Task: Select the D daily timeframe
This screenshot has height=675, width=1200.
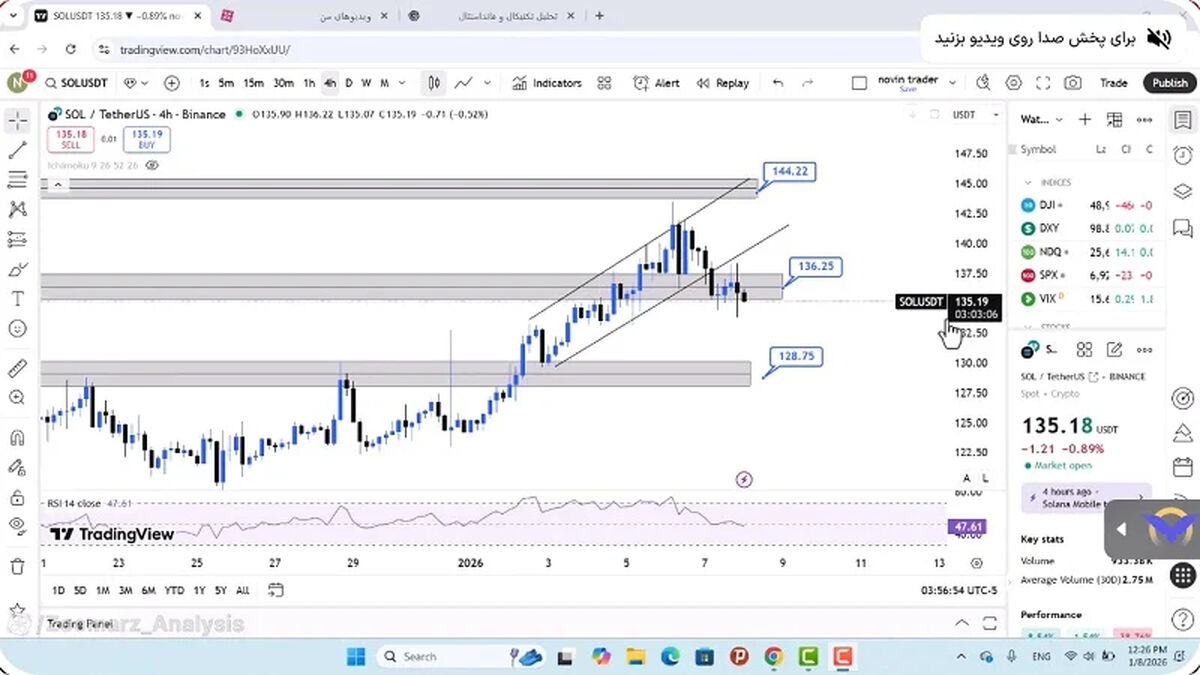Action: coord(349,83)
